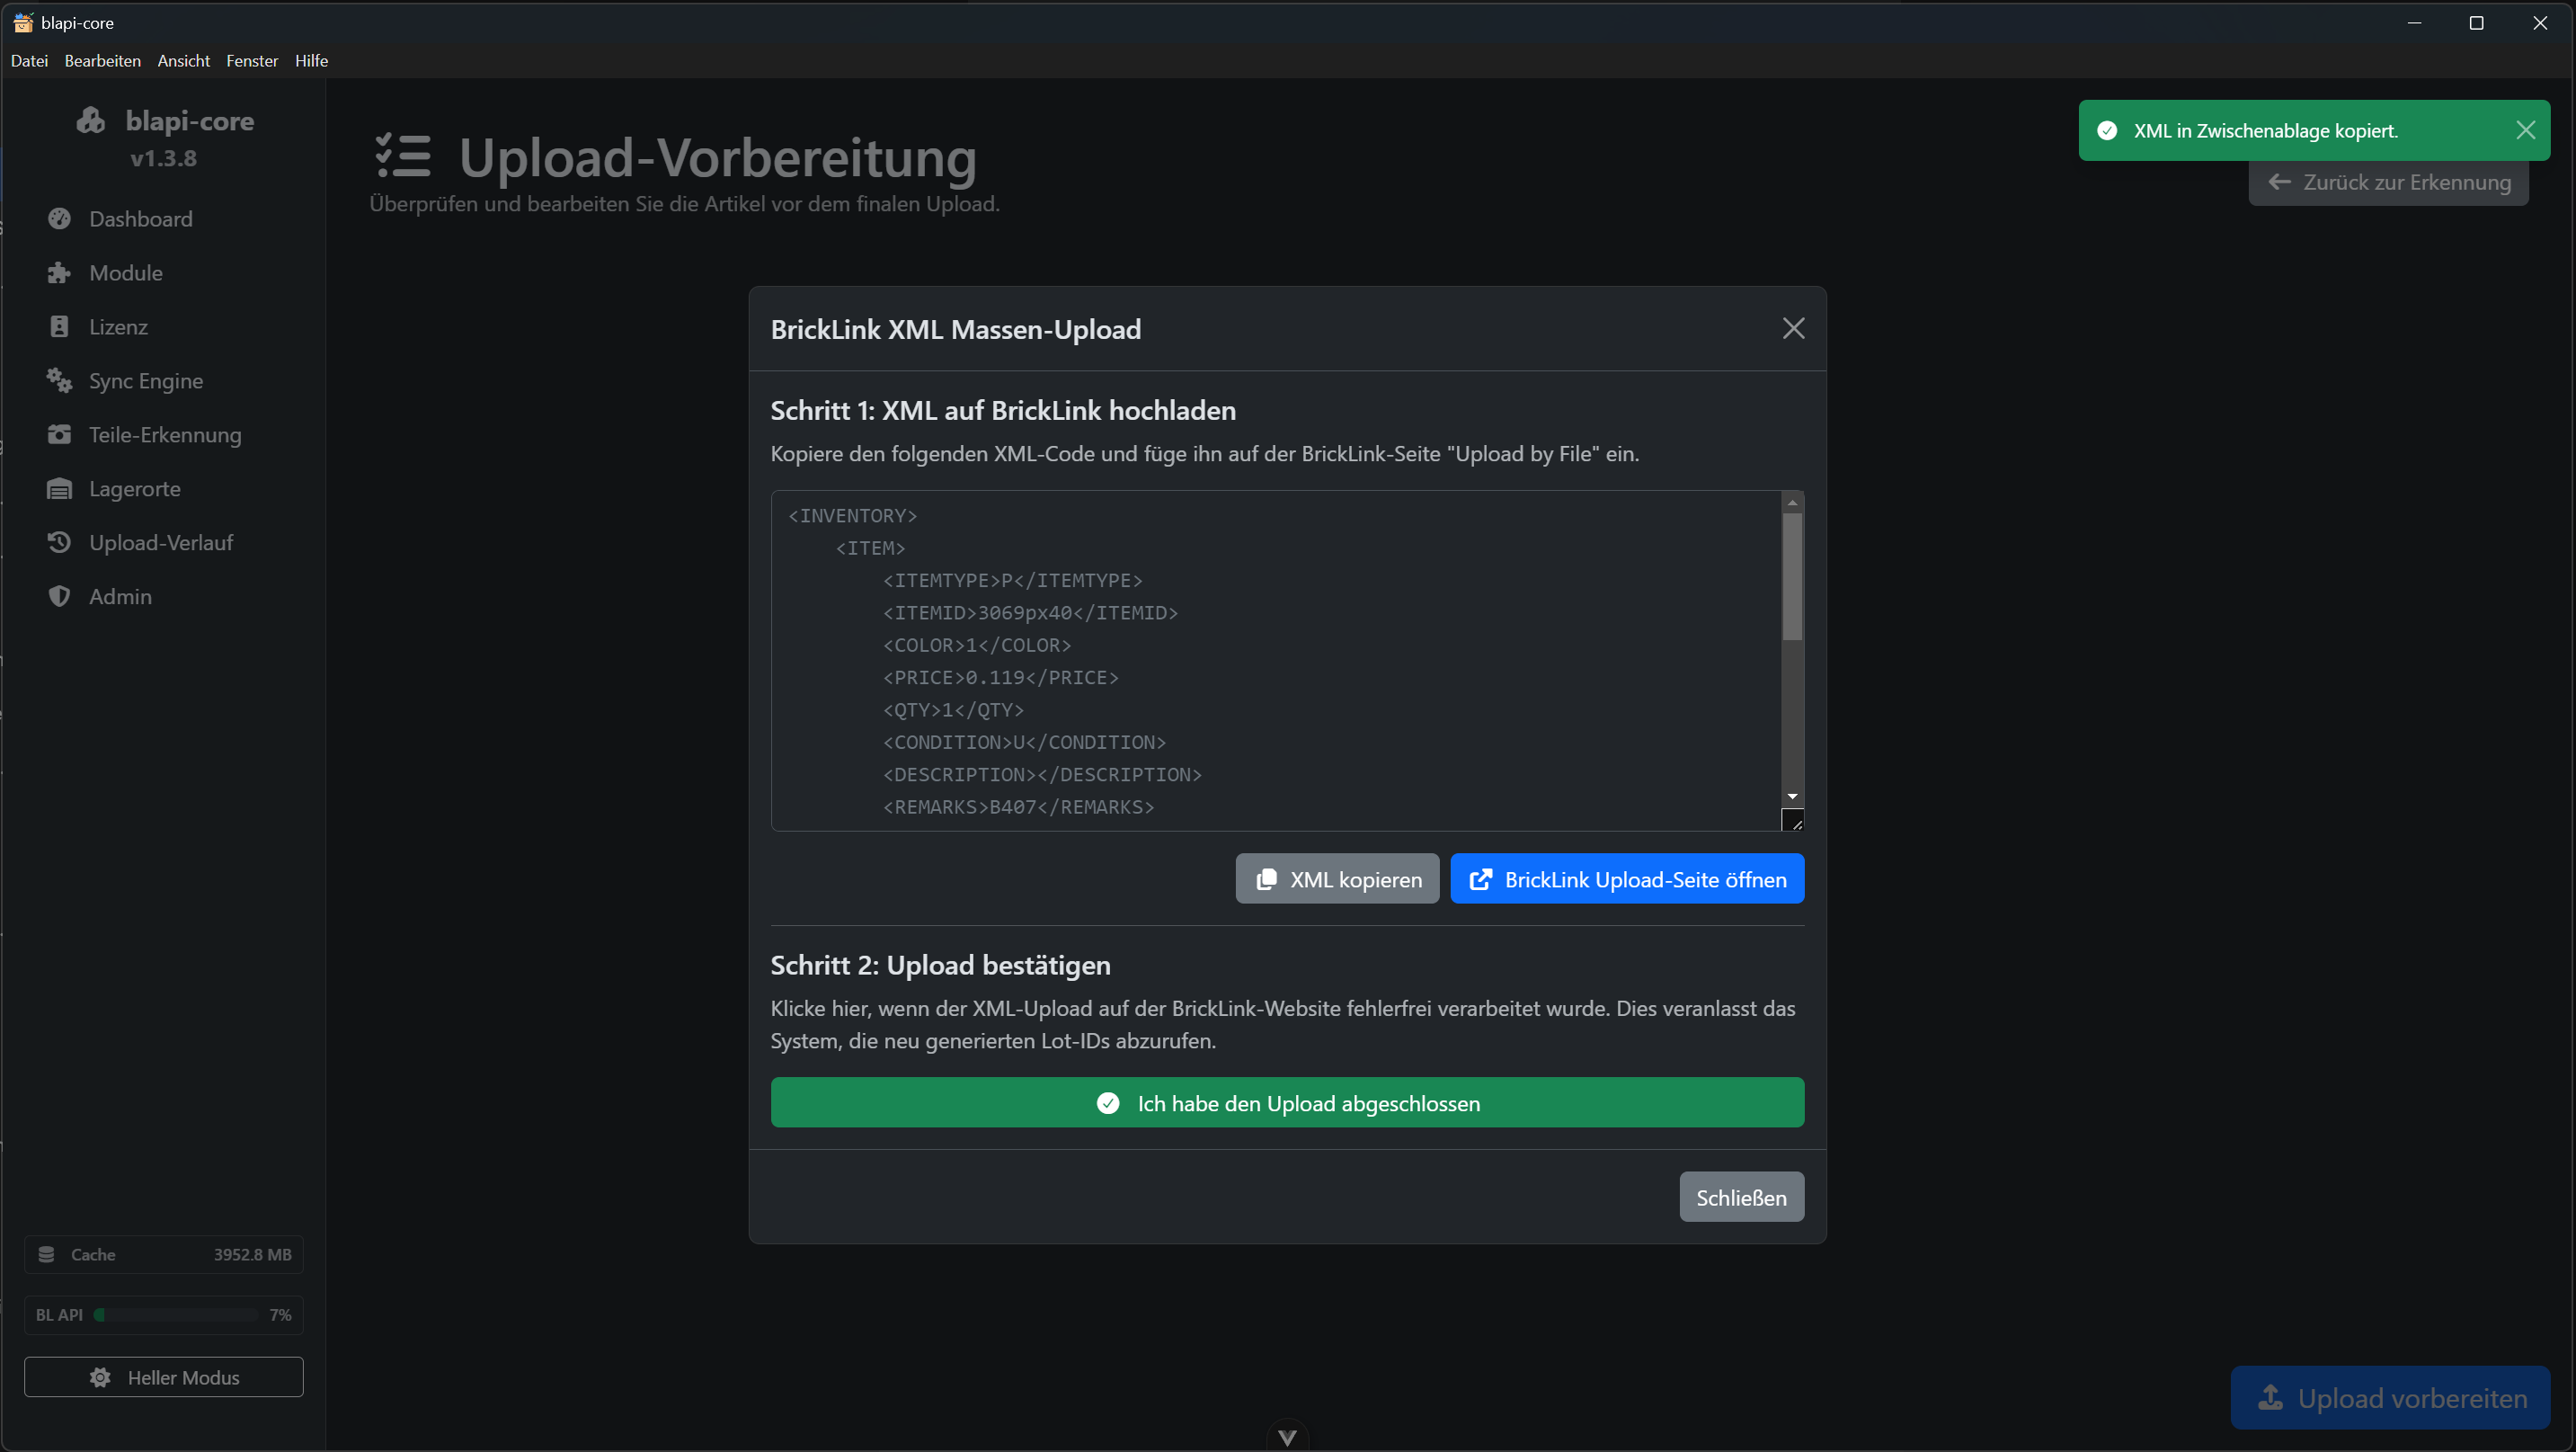
Task: Open the Dashboard sidebar icon
Action: pyautogui.click(x=59, y=219)
